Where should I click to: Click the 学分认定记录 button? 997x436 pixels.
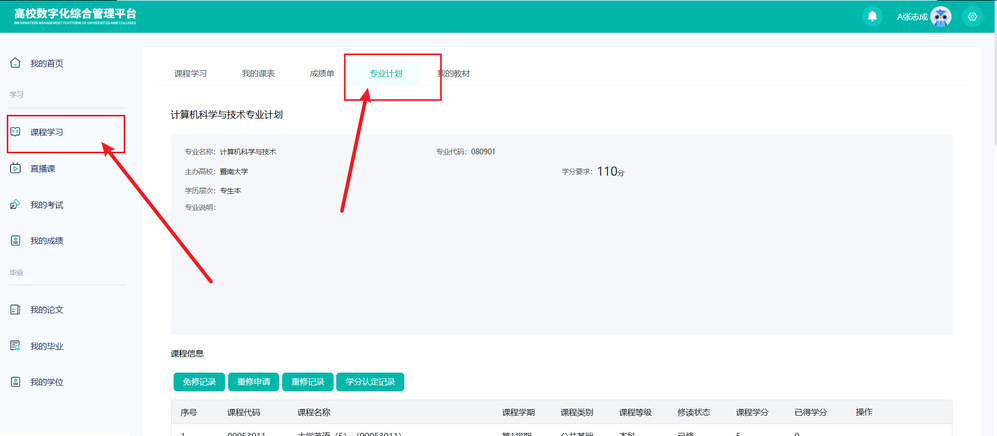pyautogui.click(x=370, y=382)
